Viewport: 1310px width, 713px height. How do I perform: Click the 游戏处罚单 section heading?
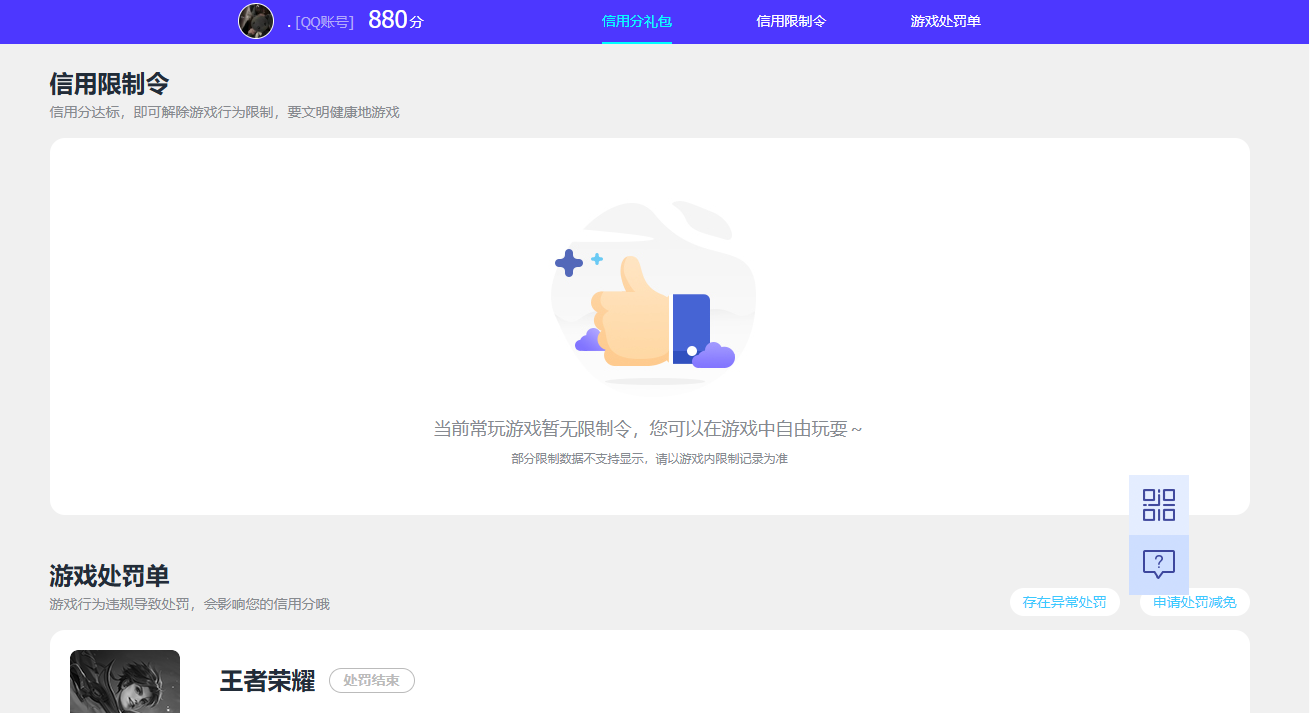(x=109, y=576)
